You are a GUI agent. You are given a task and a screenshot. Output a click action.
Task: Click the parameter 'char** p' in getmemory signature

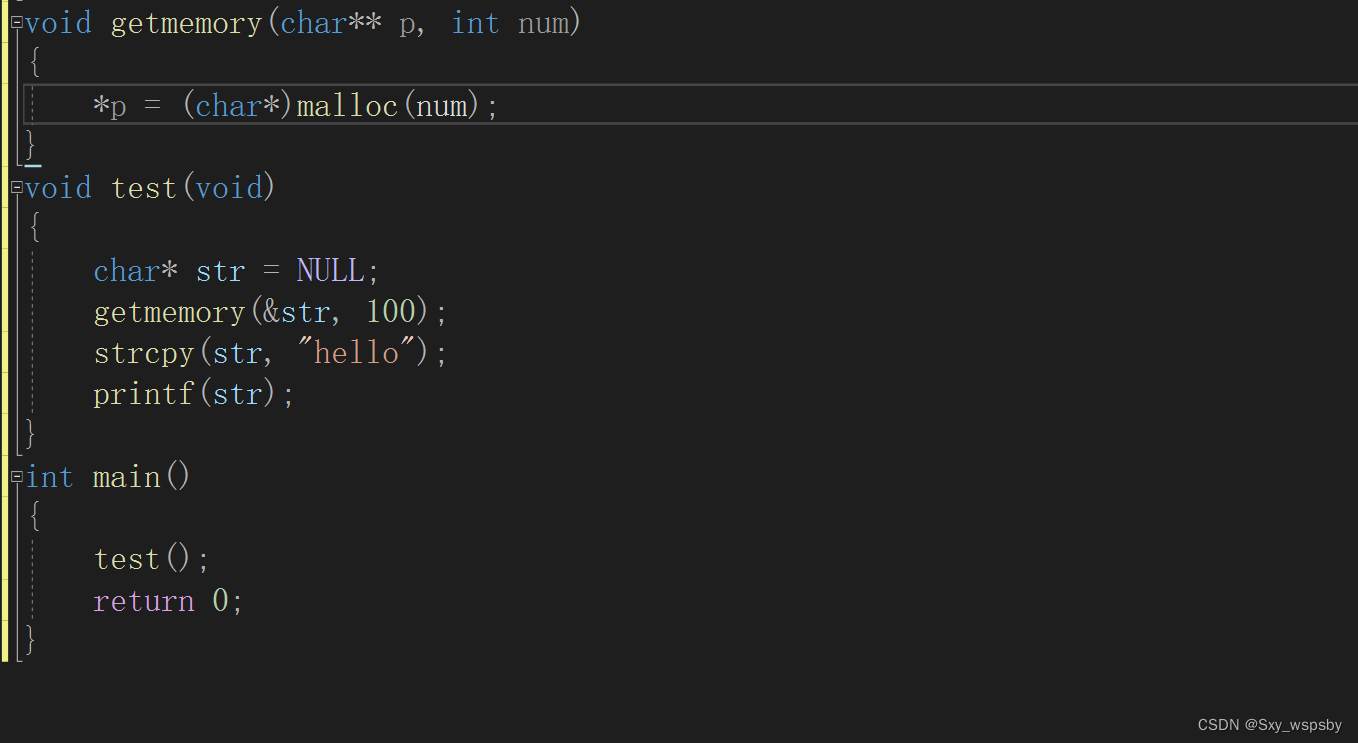[350, 23]
